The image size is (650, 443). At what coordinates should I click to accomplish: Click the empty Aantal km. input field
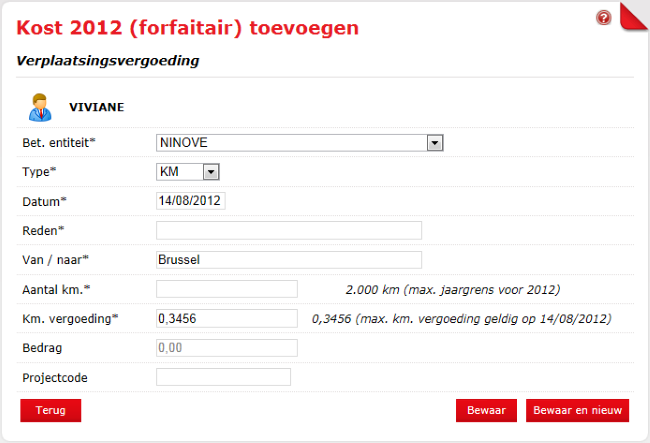click(227, 289)
